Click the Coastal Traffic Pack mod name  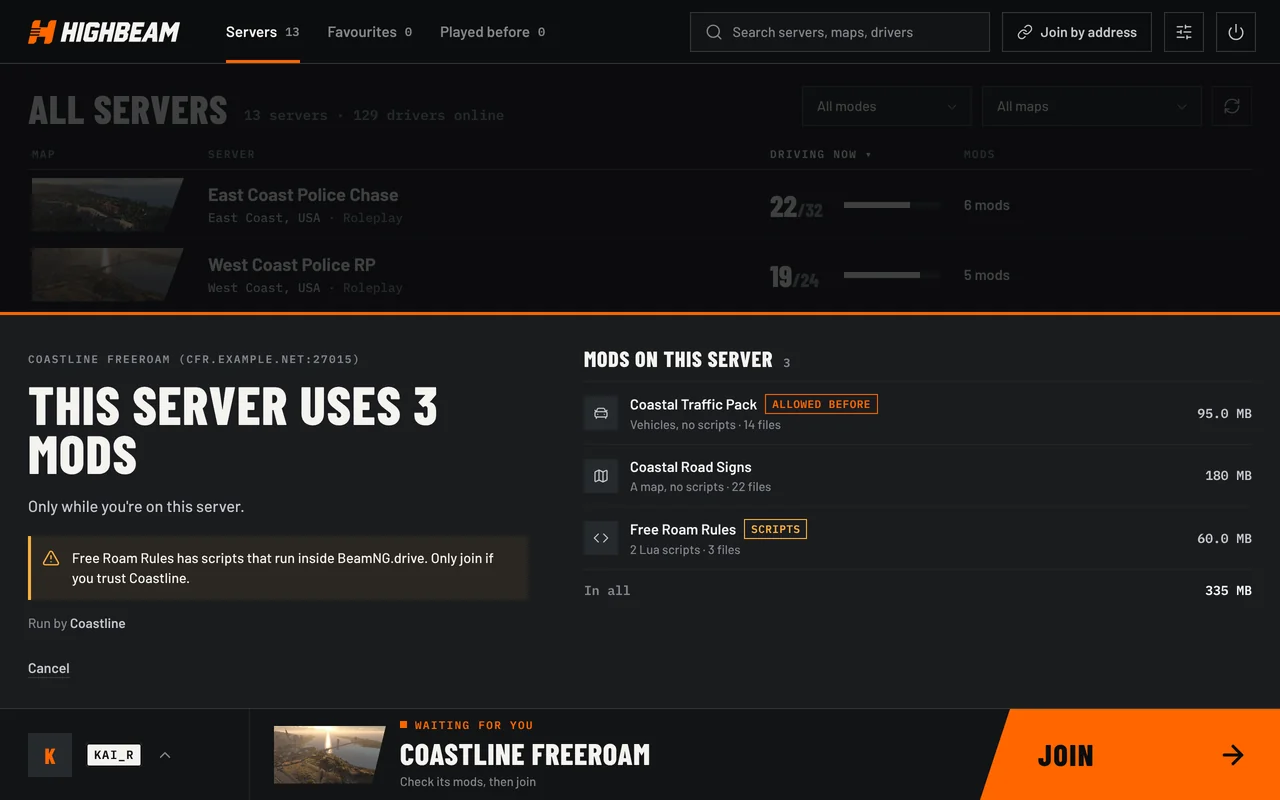pyautogui.click(x=693, y=404)
